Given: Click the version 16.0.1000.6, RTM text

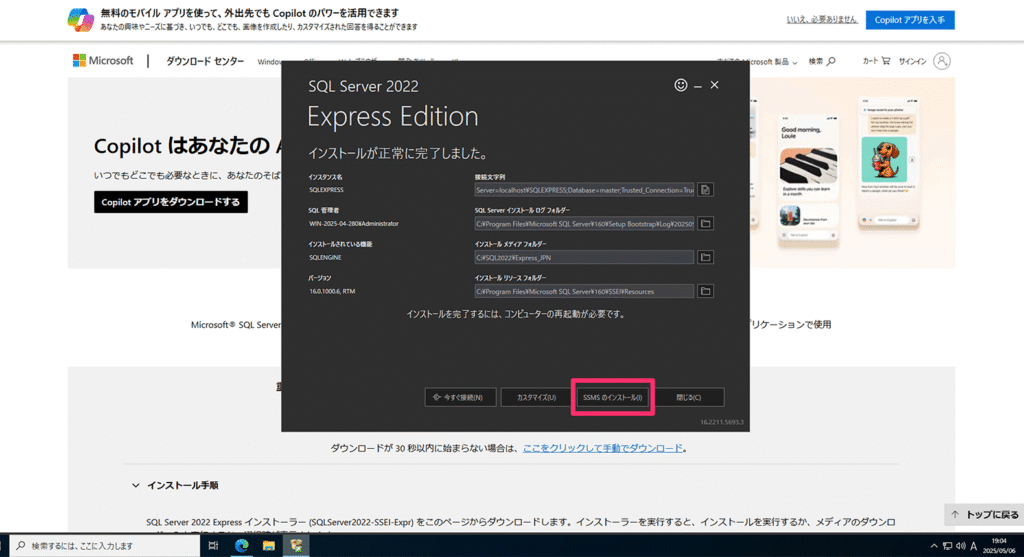Looking at the screenshot, I should (332, 291).
